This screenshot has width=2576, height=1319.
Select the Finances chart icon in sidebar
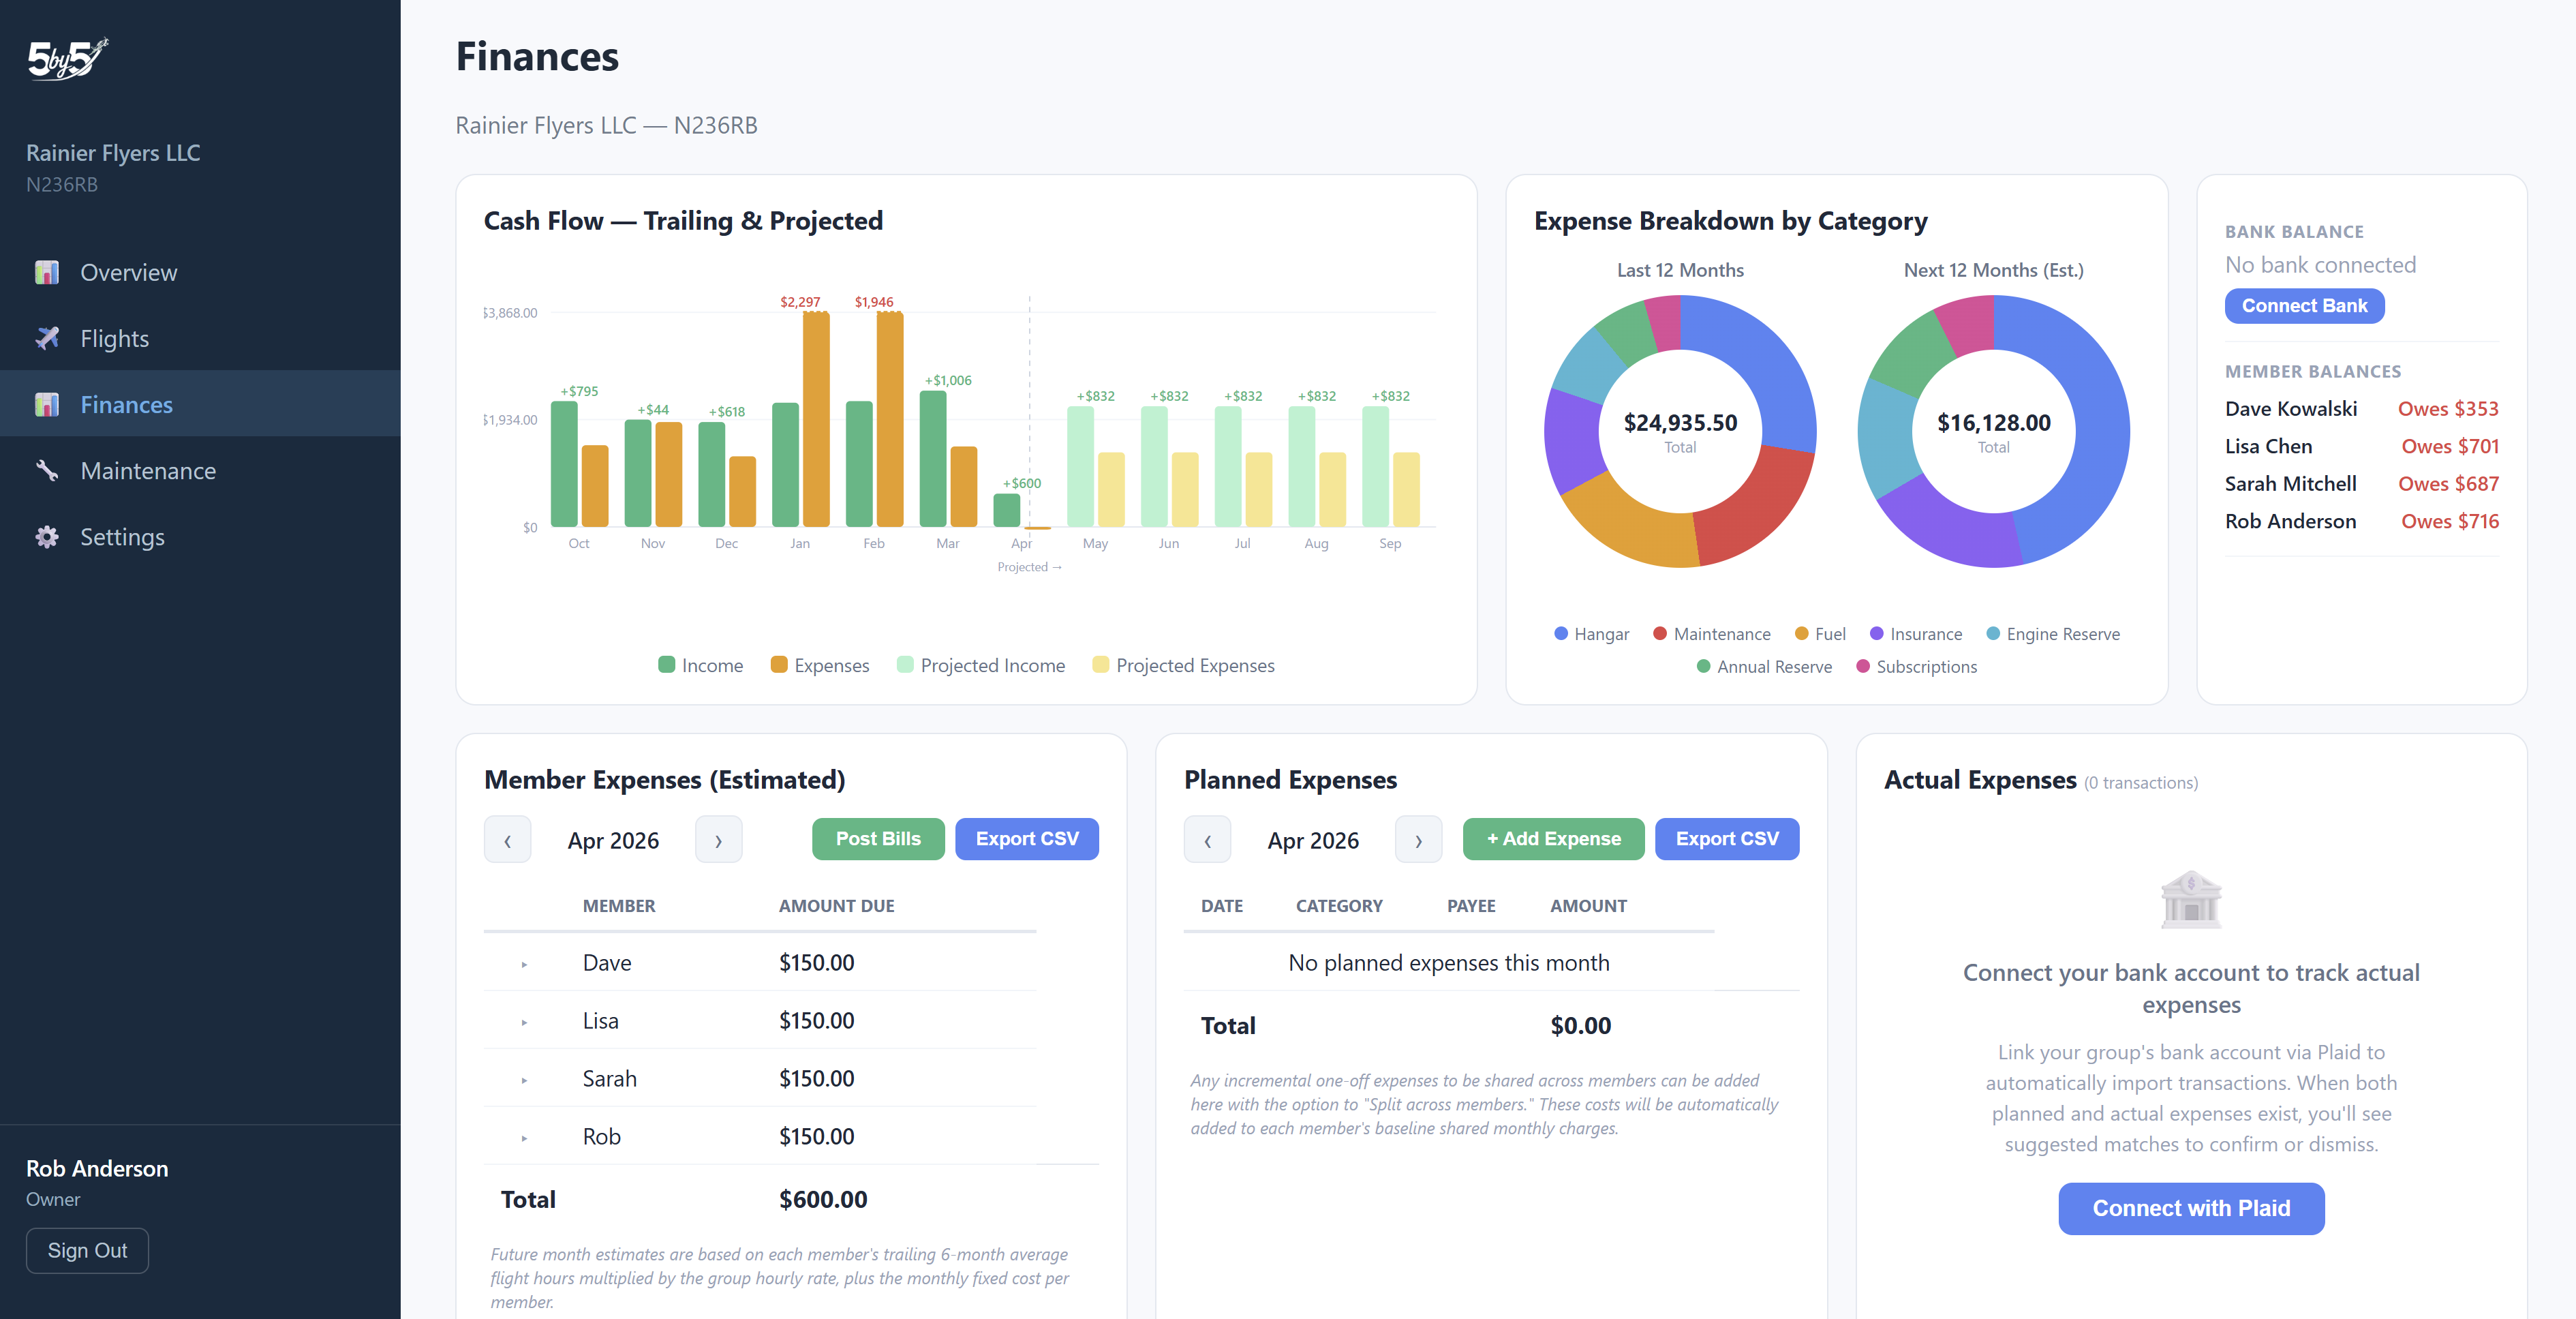tap(47, 404)
